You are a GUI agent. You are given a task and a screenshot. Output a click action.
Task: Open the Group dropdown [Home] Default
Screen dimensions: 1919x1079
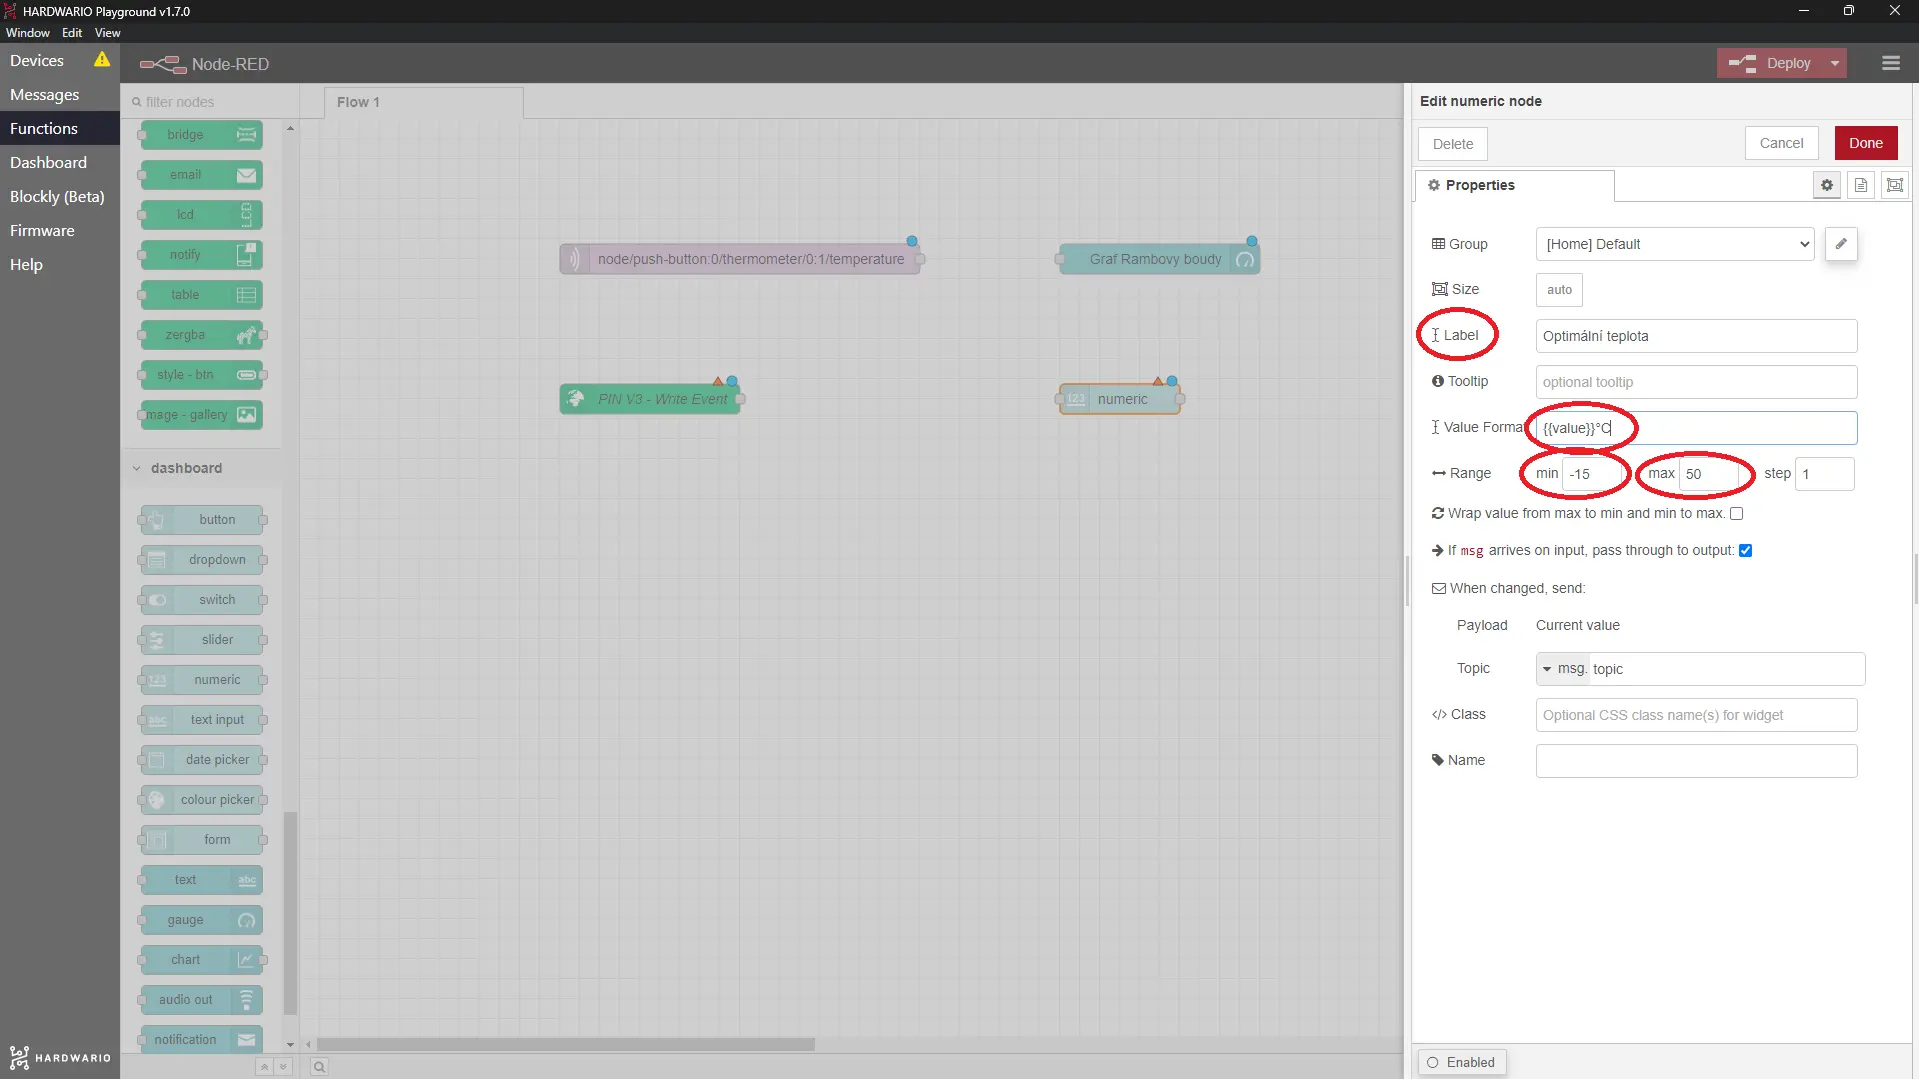pyautogui.click(x=1675, y=244)
